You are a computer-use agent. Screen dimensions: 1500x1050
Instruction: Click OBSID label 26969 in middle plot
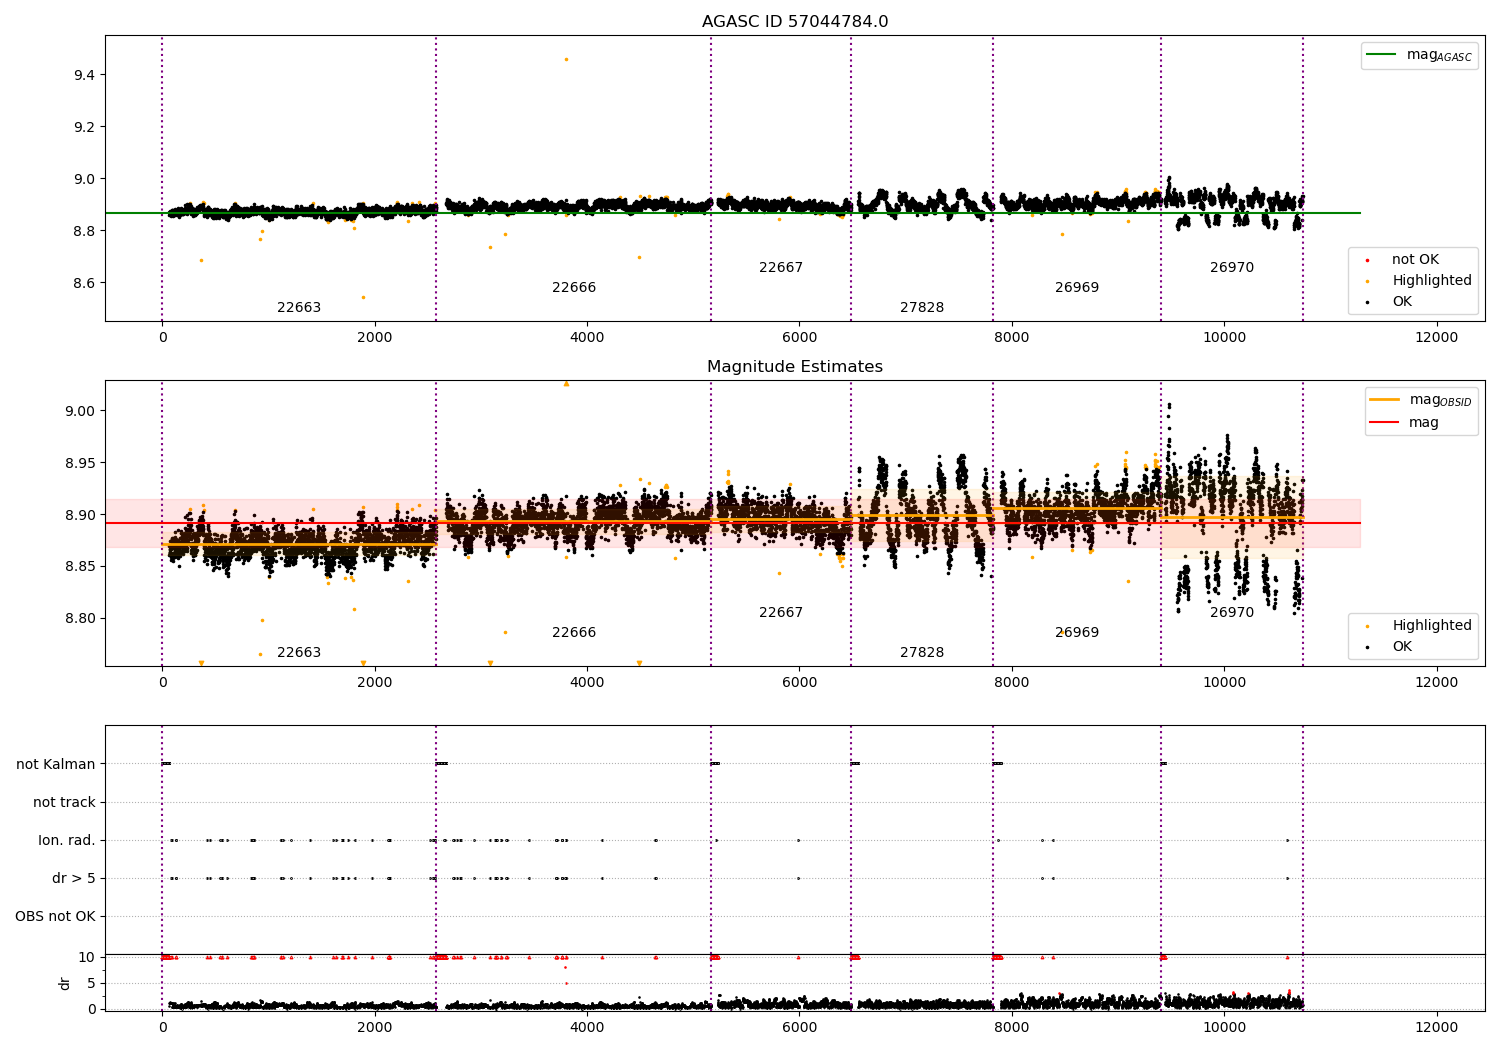1077,632
